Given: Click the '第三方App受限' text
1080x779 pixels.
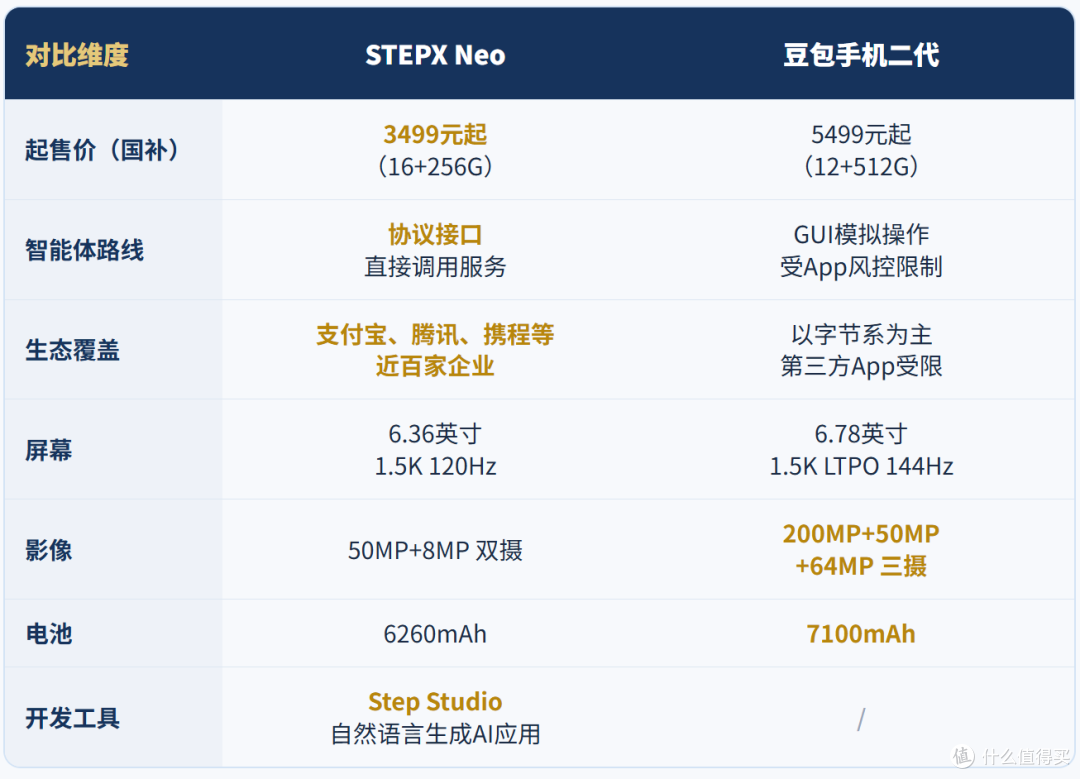Looking at the screenshot, I should click(x=861, y=366).
